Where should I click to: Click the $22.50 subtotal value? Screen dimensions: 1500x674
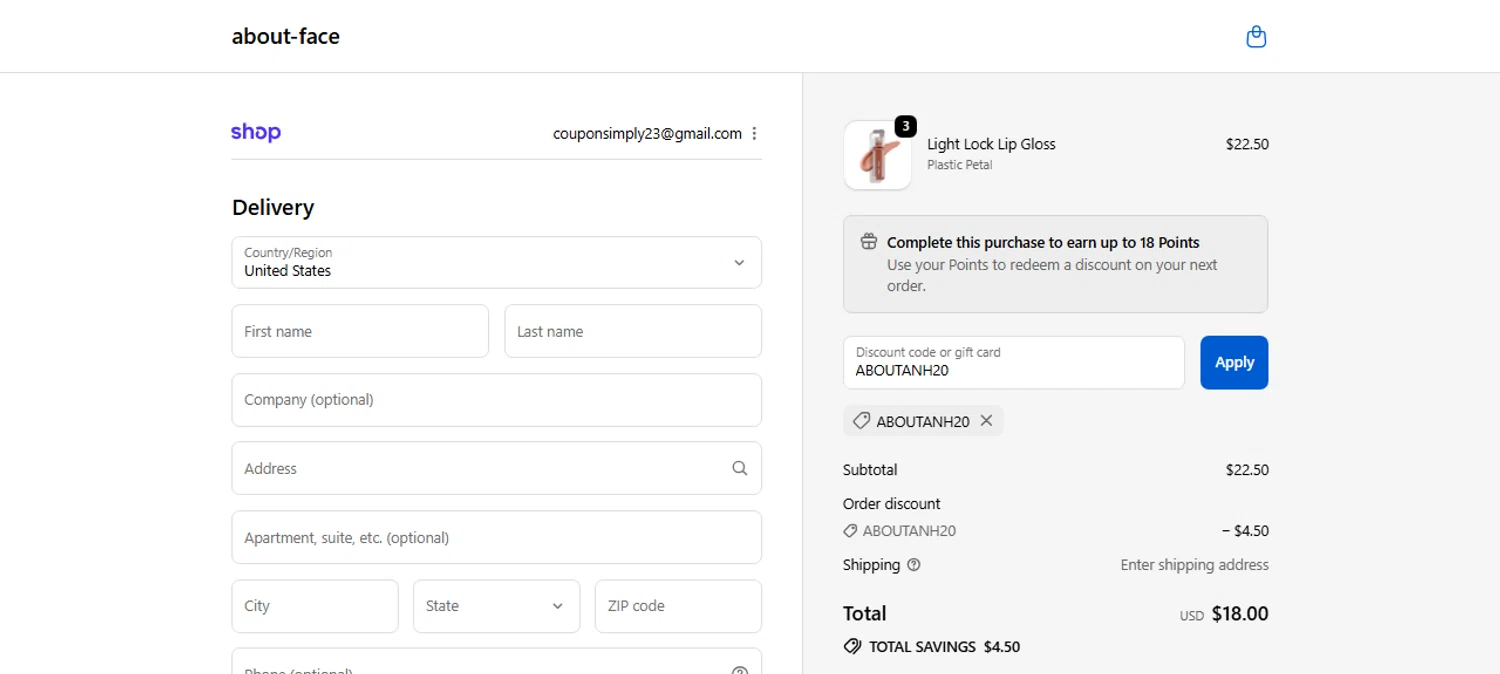coord(1247,470)
